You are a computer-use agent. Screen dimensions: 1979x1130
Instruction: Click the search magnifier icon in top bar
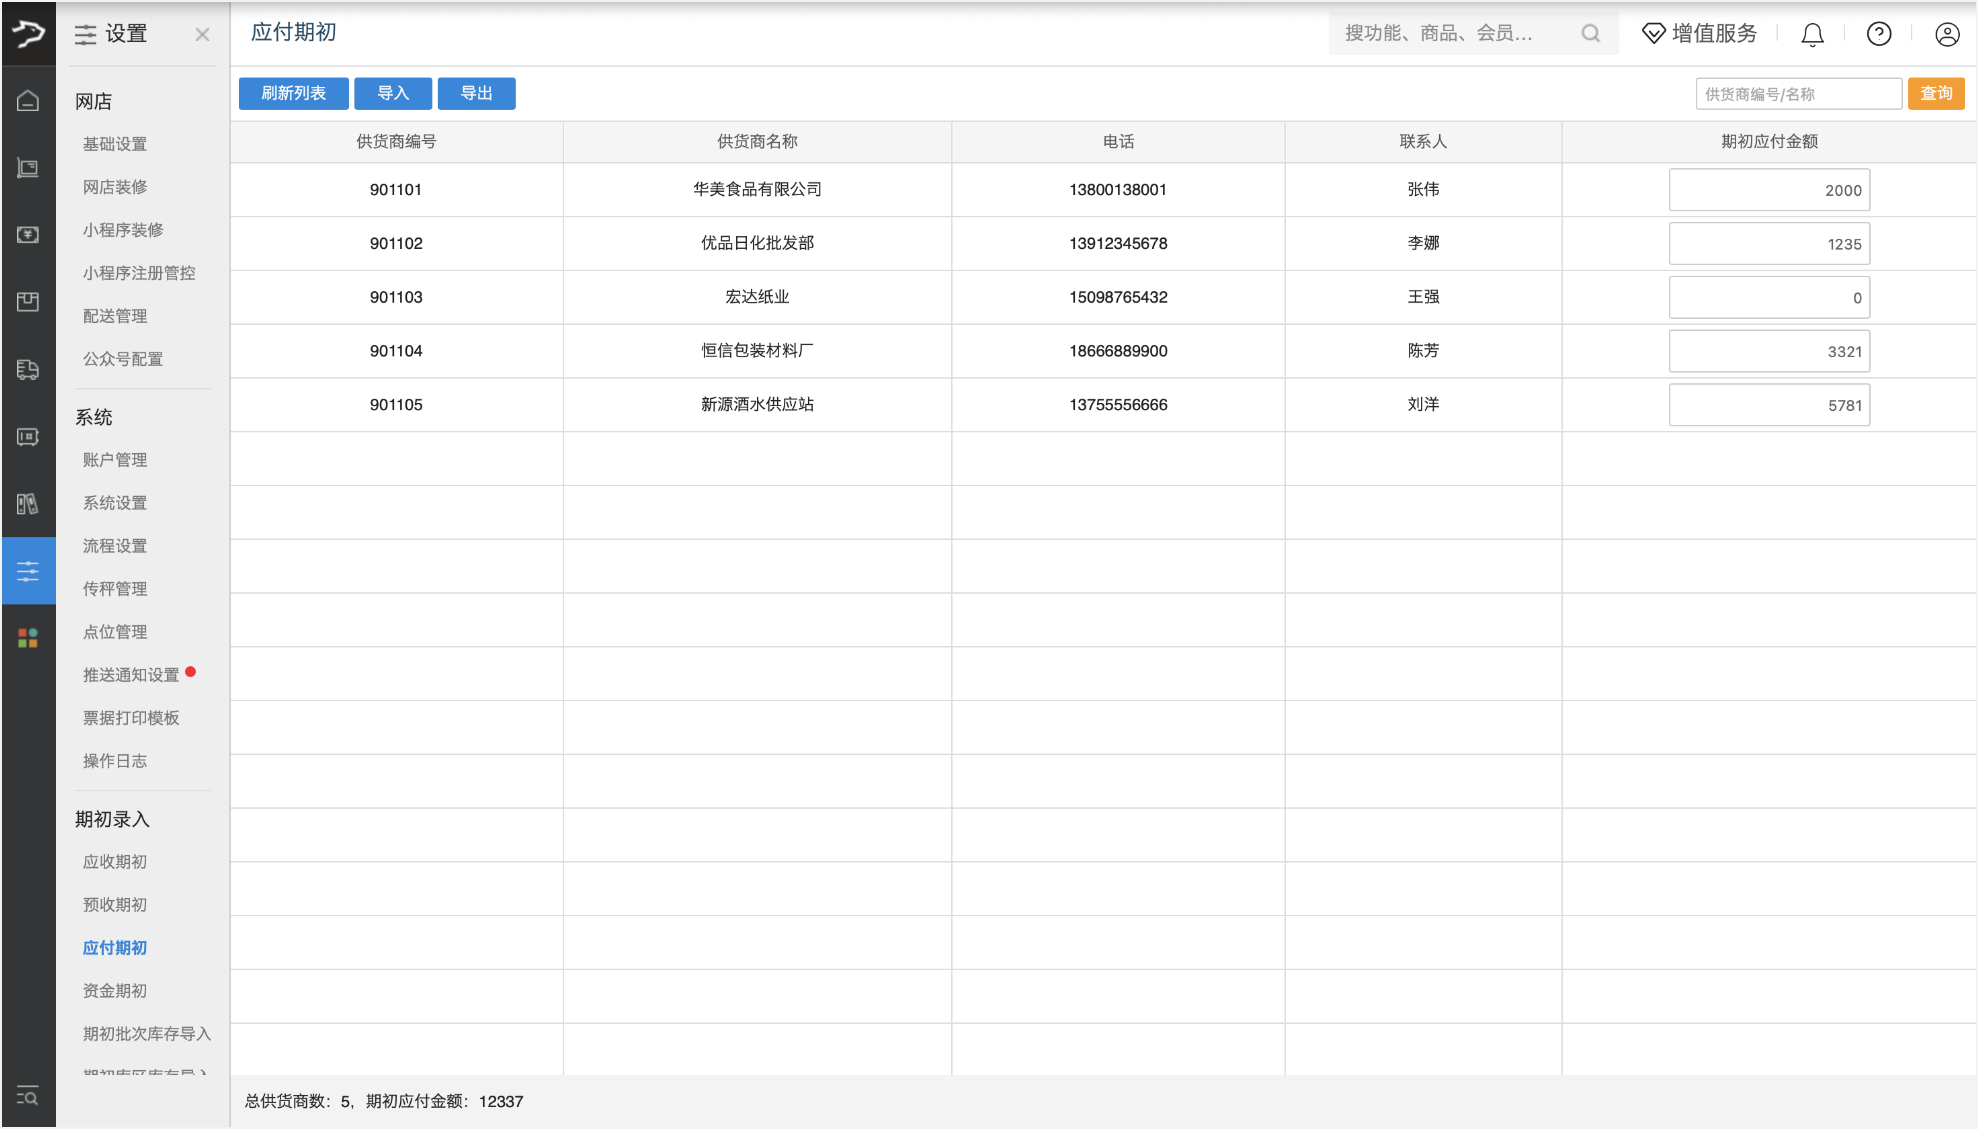tap(1590, 34)
